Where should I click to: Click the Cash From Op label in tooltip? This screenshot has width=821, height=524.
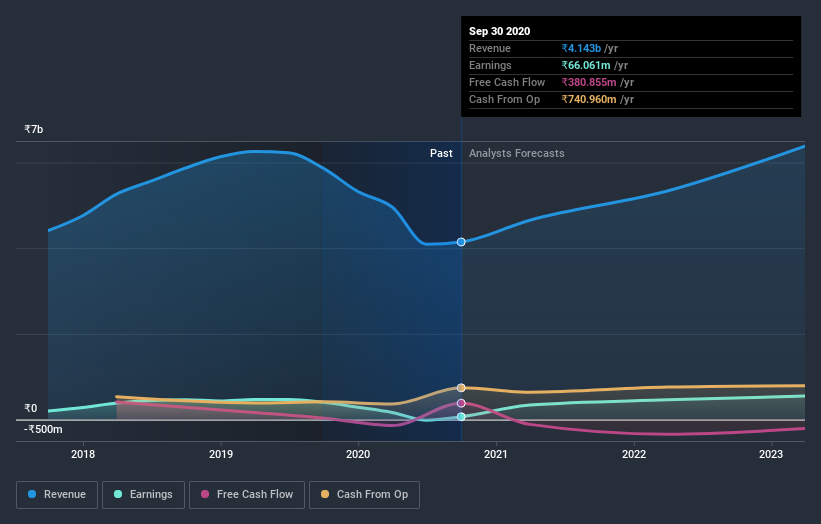click(x=504, y=99)
